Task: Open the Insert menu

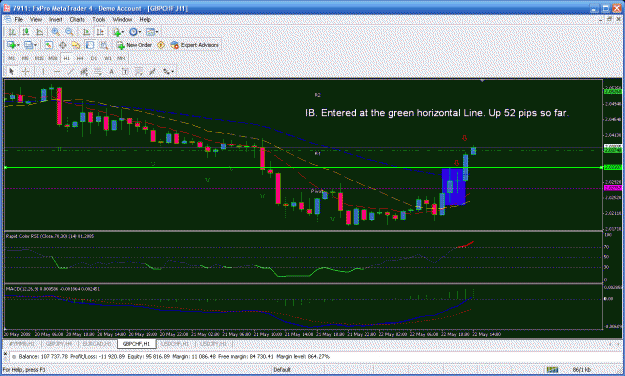Action: pos(55,19)
